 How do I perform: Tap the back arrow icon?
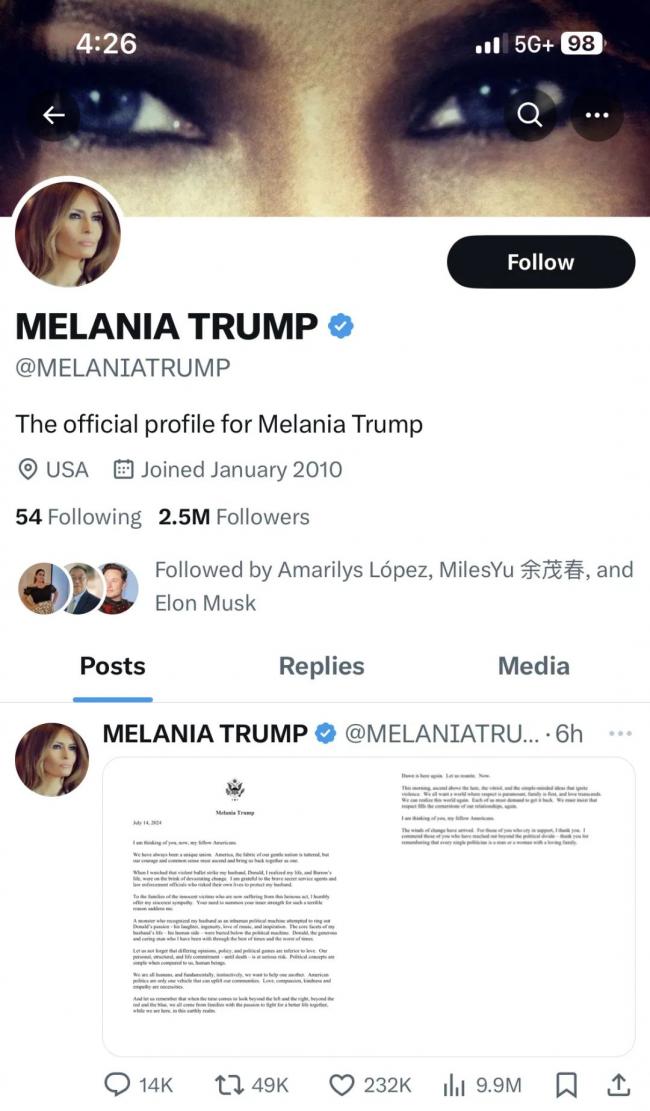click(x=54, y=115)
